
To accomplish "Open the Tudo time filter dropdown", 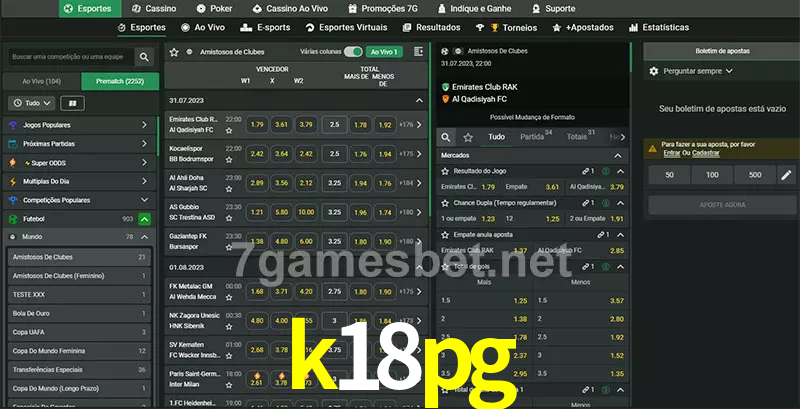I will [x=32, y=103].
